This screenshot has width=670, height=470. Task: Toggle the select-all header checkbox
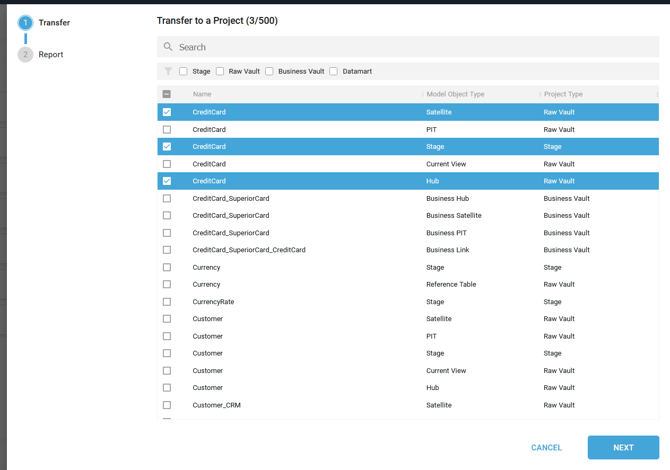coord(167,94)
